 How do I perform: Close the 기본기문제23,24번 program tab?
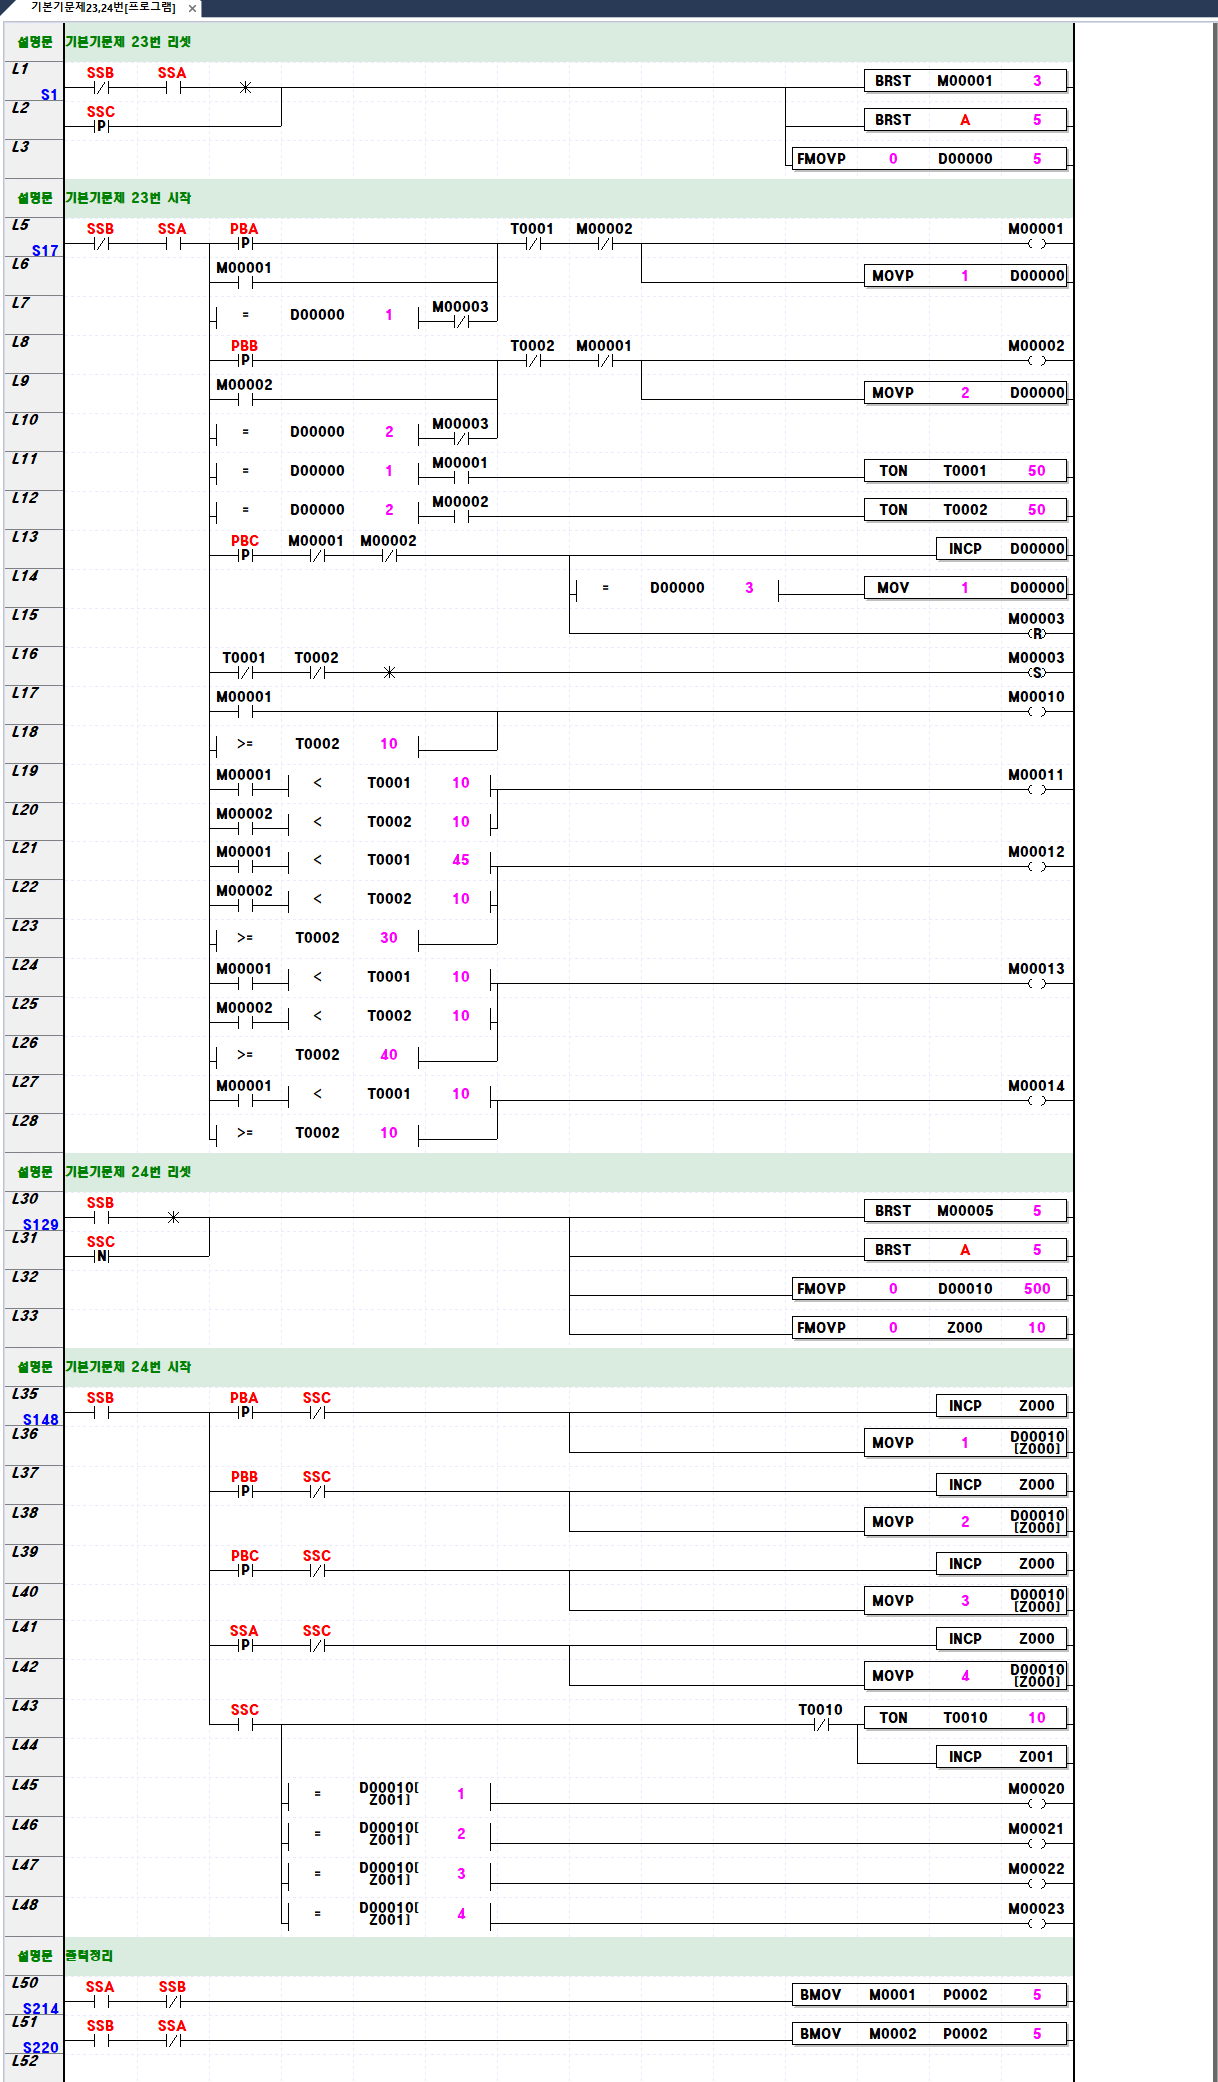192,8
